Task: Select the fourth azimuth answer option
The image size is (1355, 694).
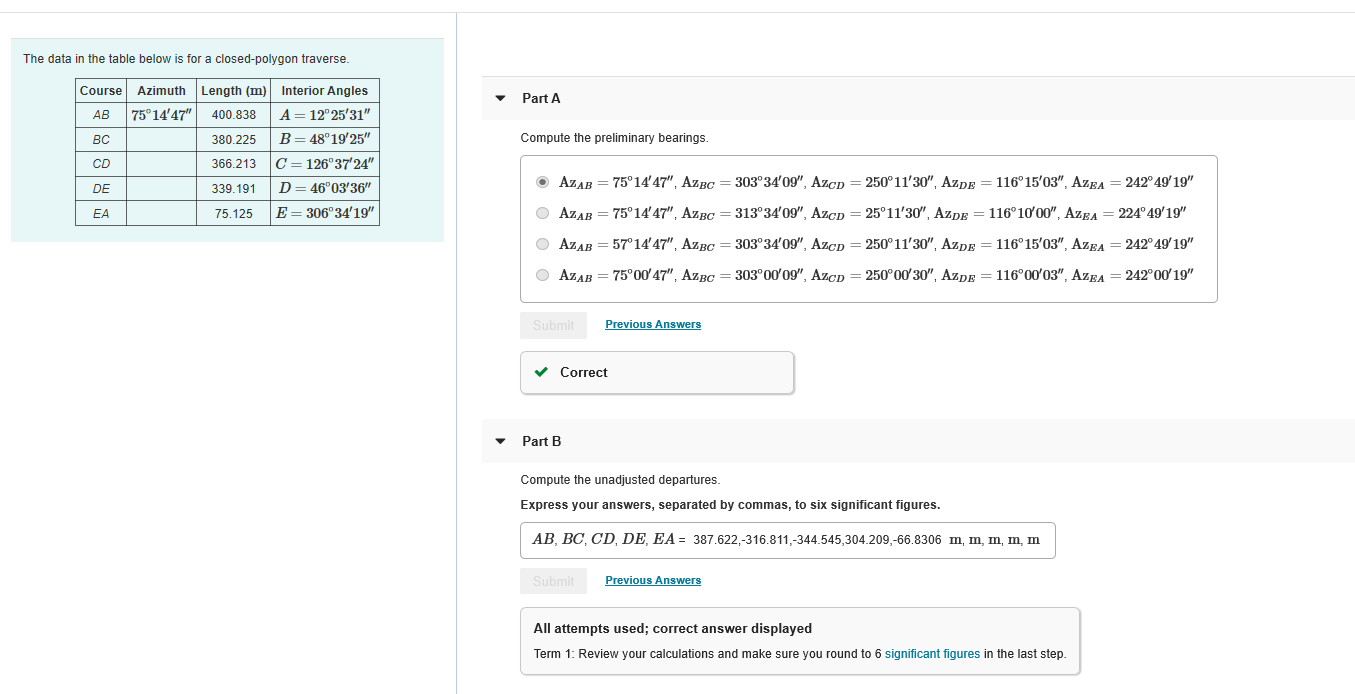Action: [x=542, y=274]
